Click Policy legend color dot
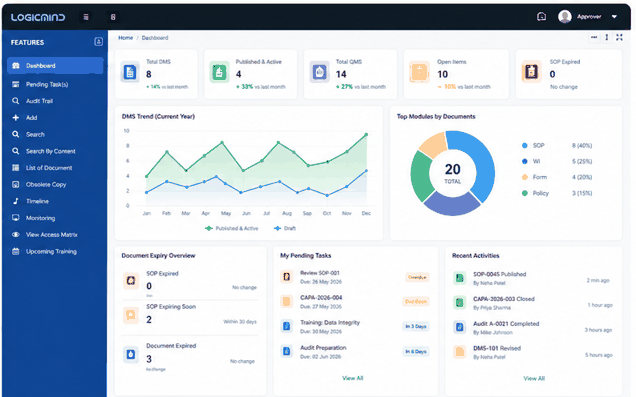Viewport: 636px width, 397px height. tap(525, 193)
